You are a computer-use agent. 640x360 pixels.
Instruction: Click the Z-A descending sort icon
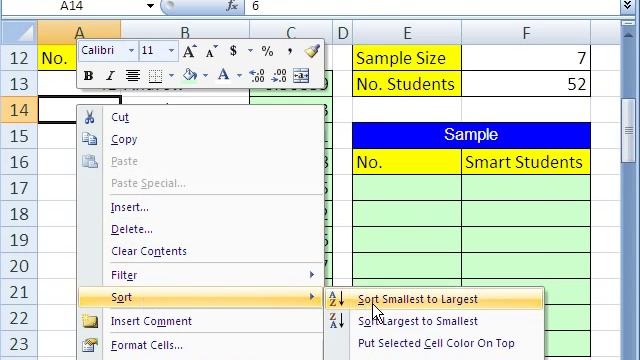[x=337, y=321]
